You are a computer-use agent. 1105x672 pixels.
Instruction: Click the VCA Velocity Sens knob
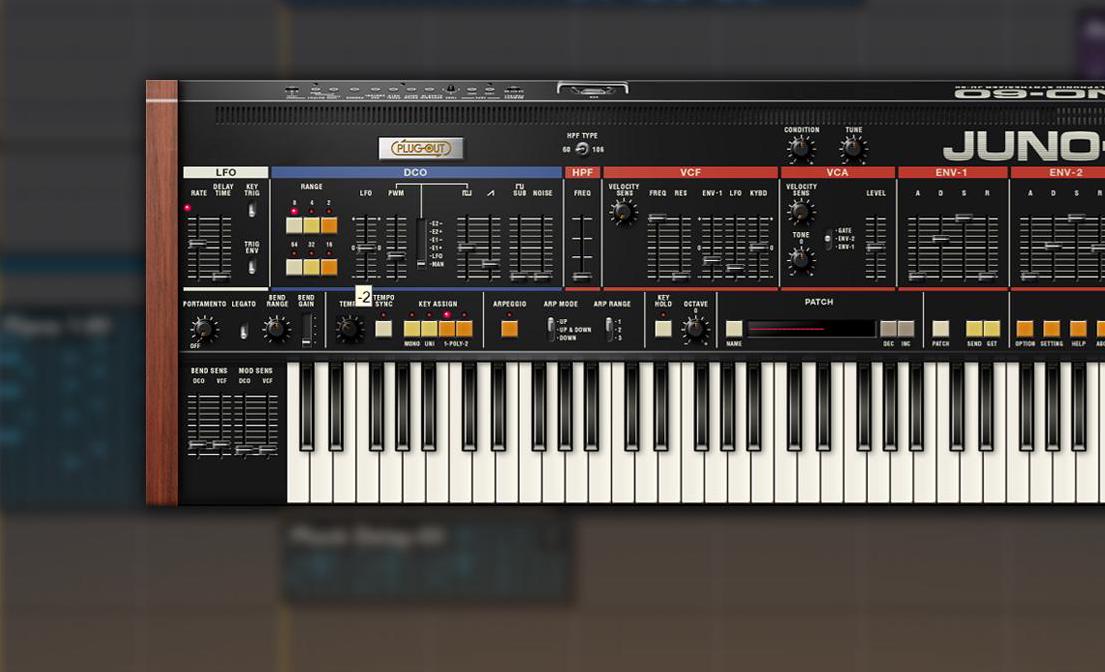(801, 211)
